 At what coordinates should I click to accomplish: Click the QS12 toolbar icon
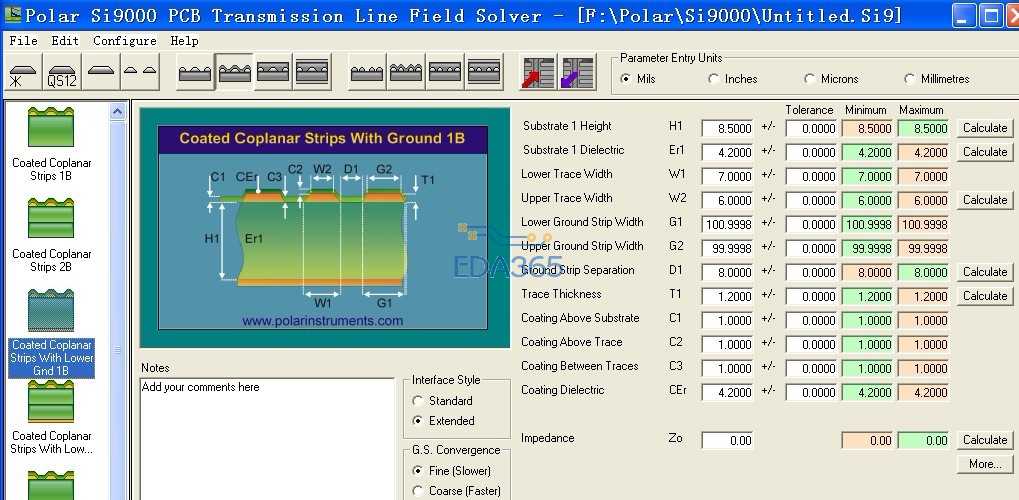(x=62, y=72)
